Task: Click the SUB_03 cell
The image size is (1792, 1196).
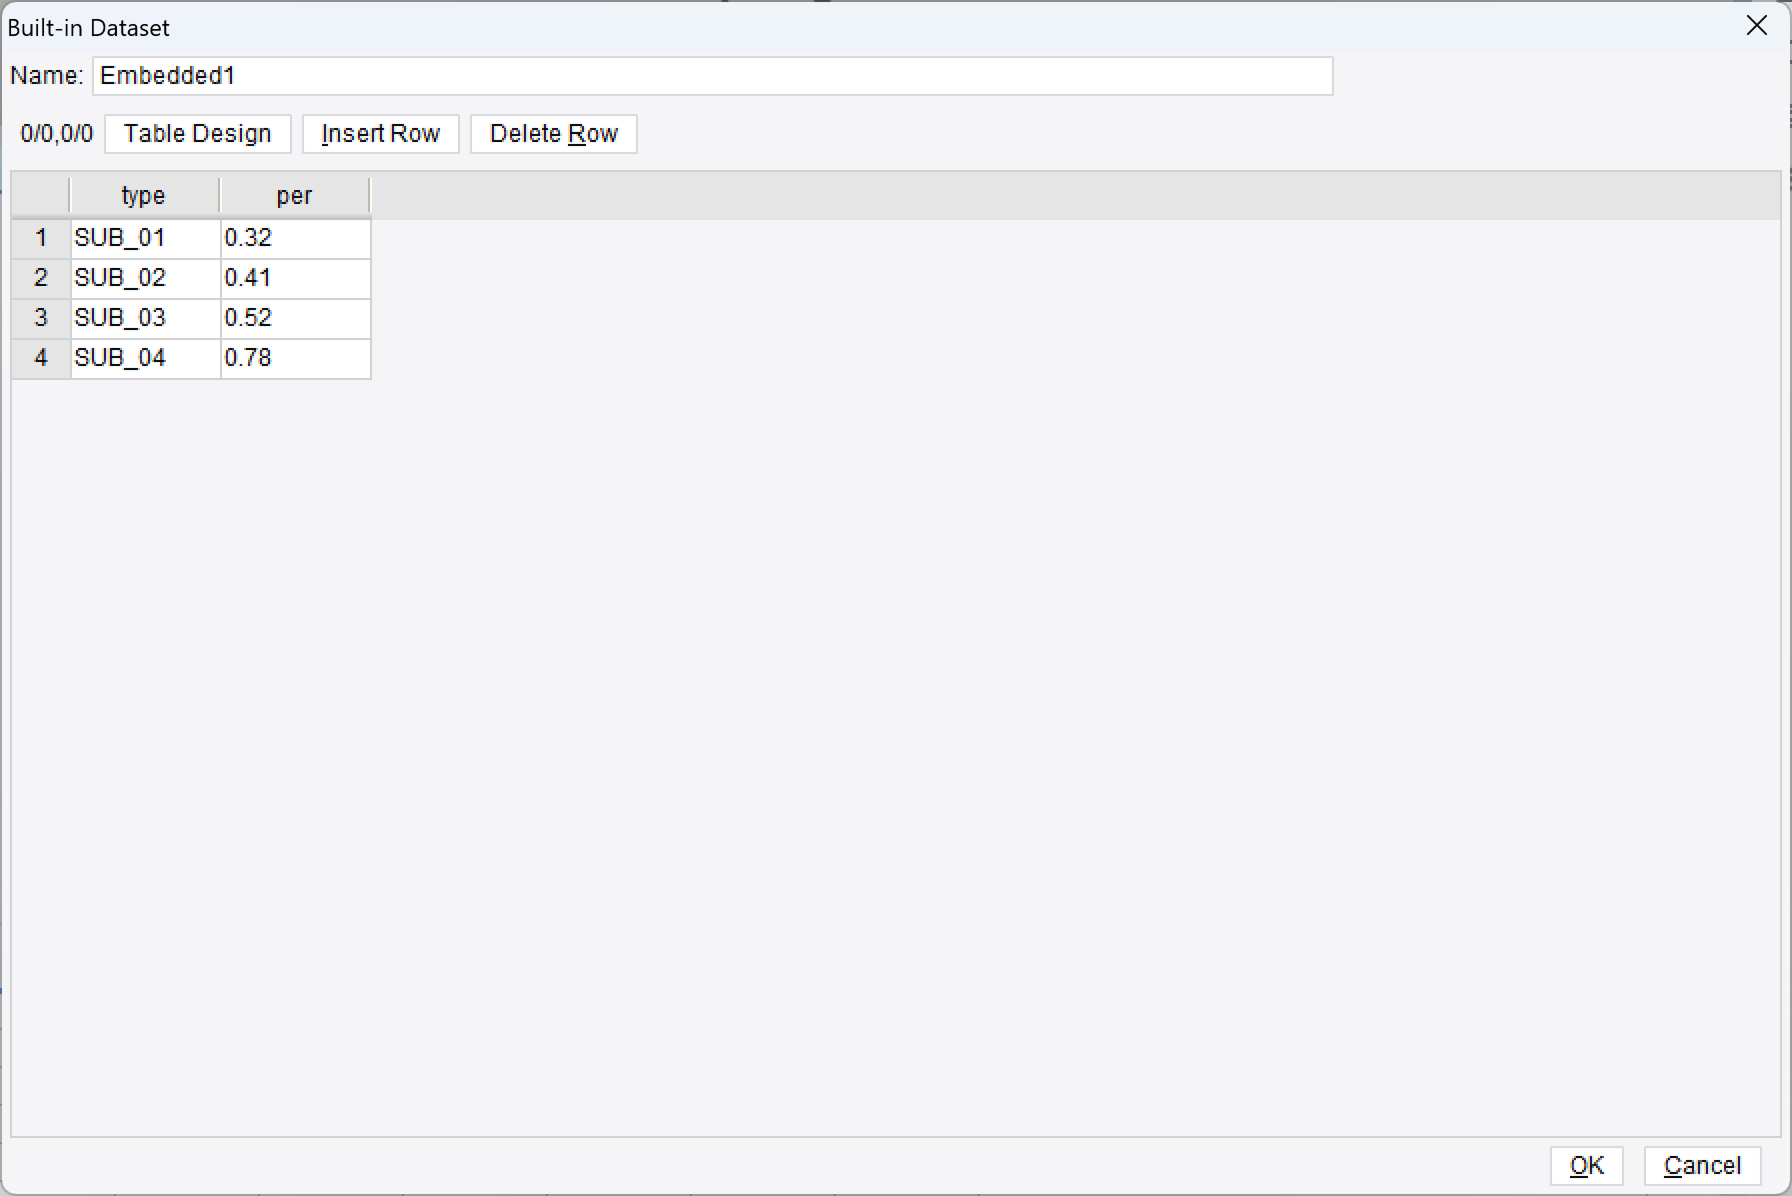Action: 145,318
